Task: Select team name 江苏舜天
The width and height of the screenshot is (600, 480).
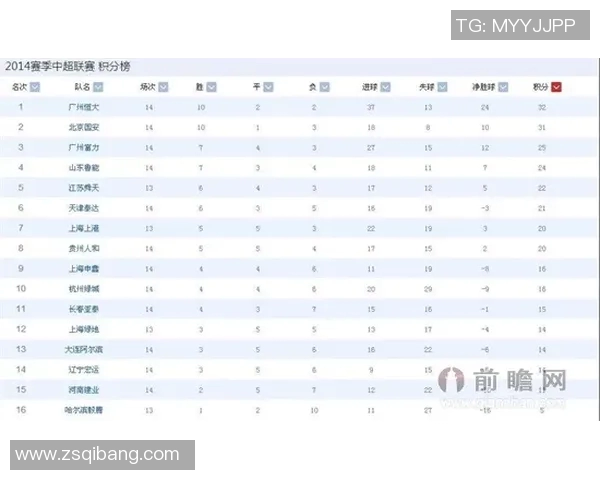Action: pyautogui.click(x=84, y=188)
